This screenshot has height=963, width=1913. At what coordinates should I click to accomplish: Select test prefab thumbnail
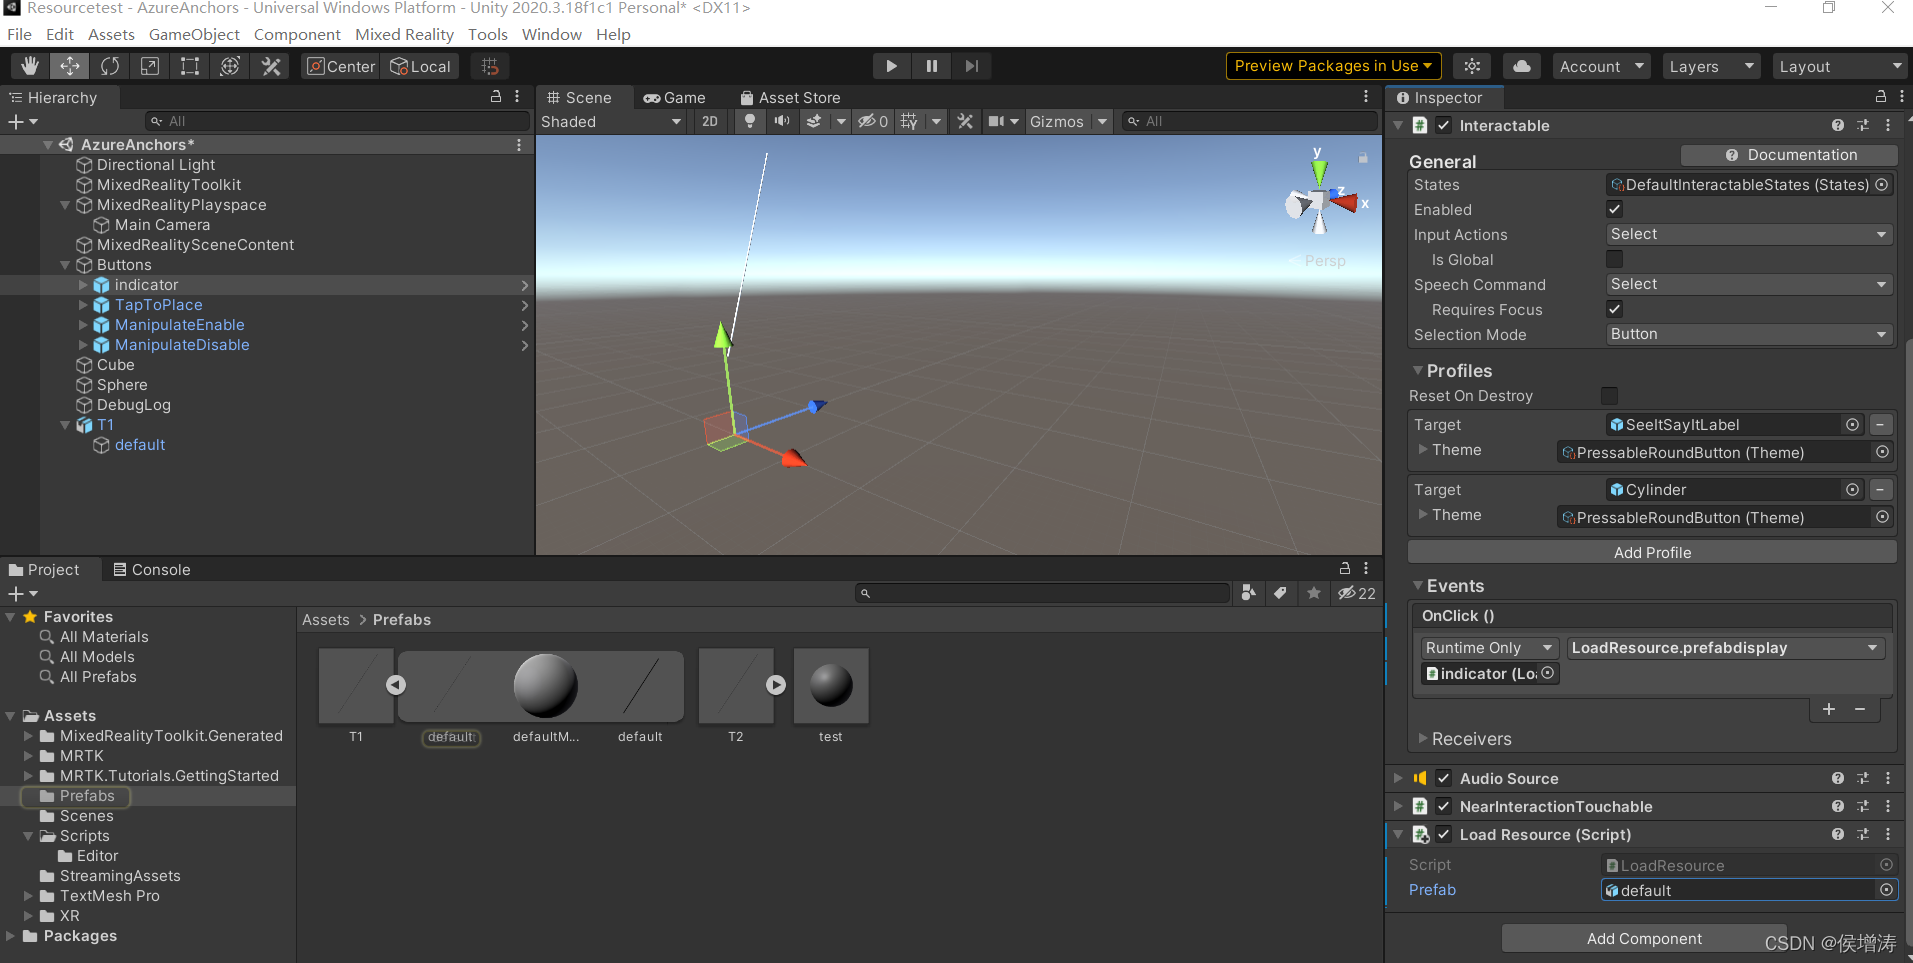[831, 686]
